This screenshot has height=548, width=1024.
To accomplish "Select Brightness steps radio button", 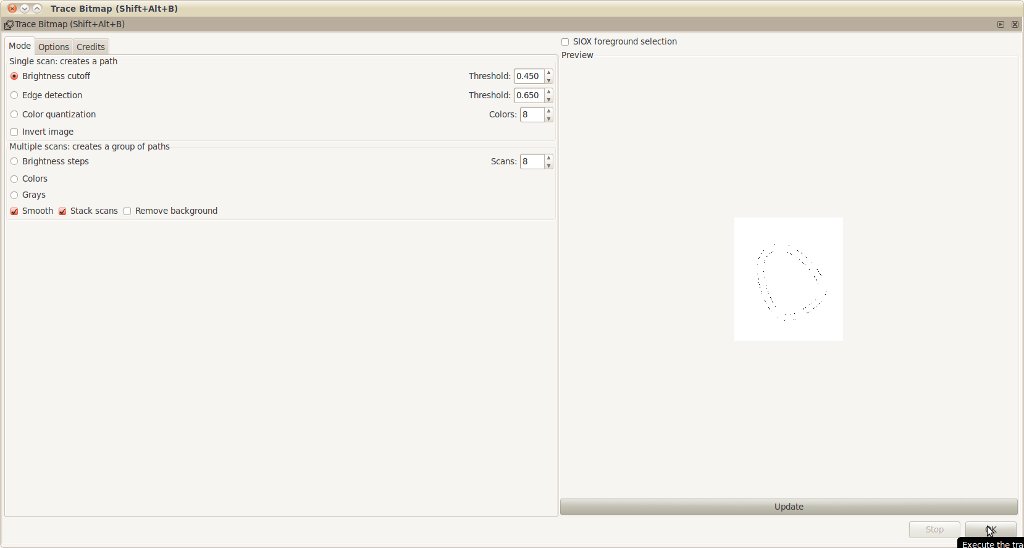I will click(14, 161).
